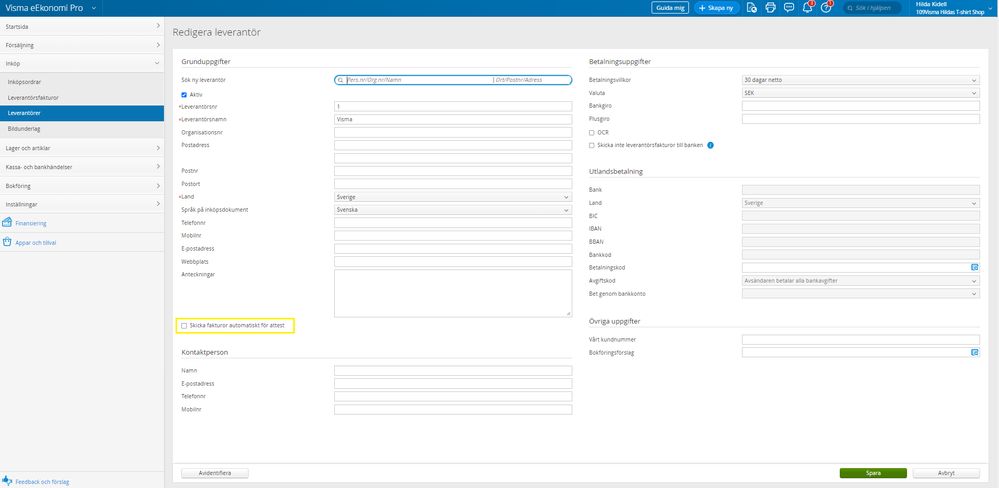999x488 pixels.
Task: Click the Organisationsnr input field
Action: 453,132
